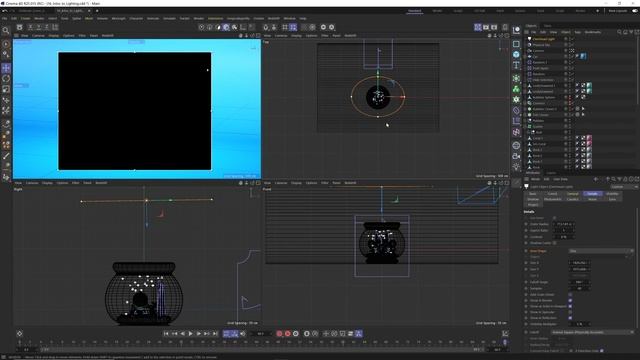Go to the end of the animation
The width and height of the screenshot is (640, 360).
[215, 334]
